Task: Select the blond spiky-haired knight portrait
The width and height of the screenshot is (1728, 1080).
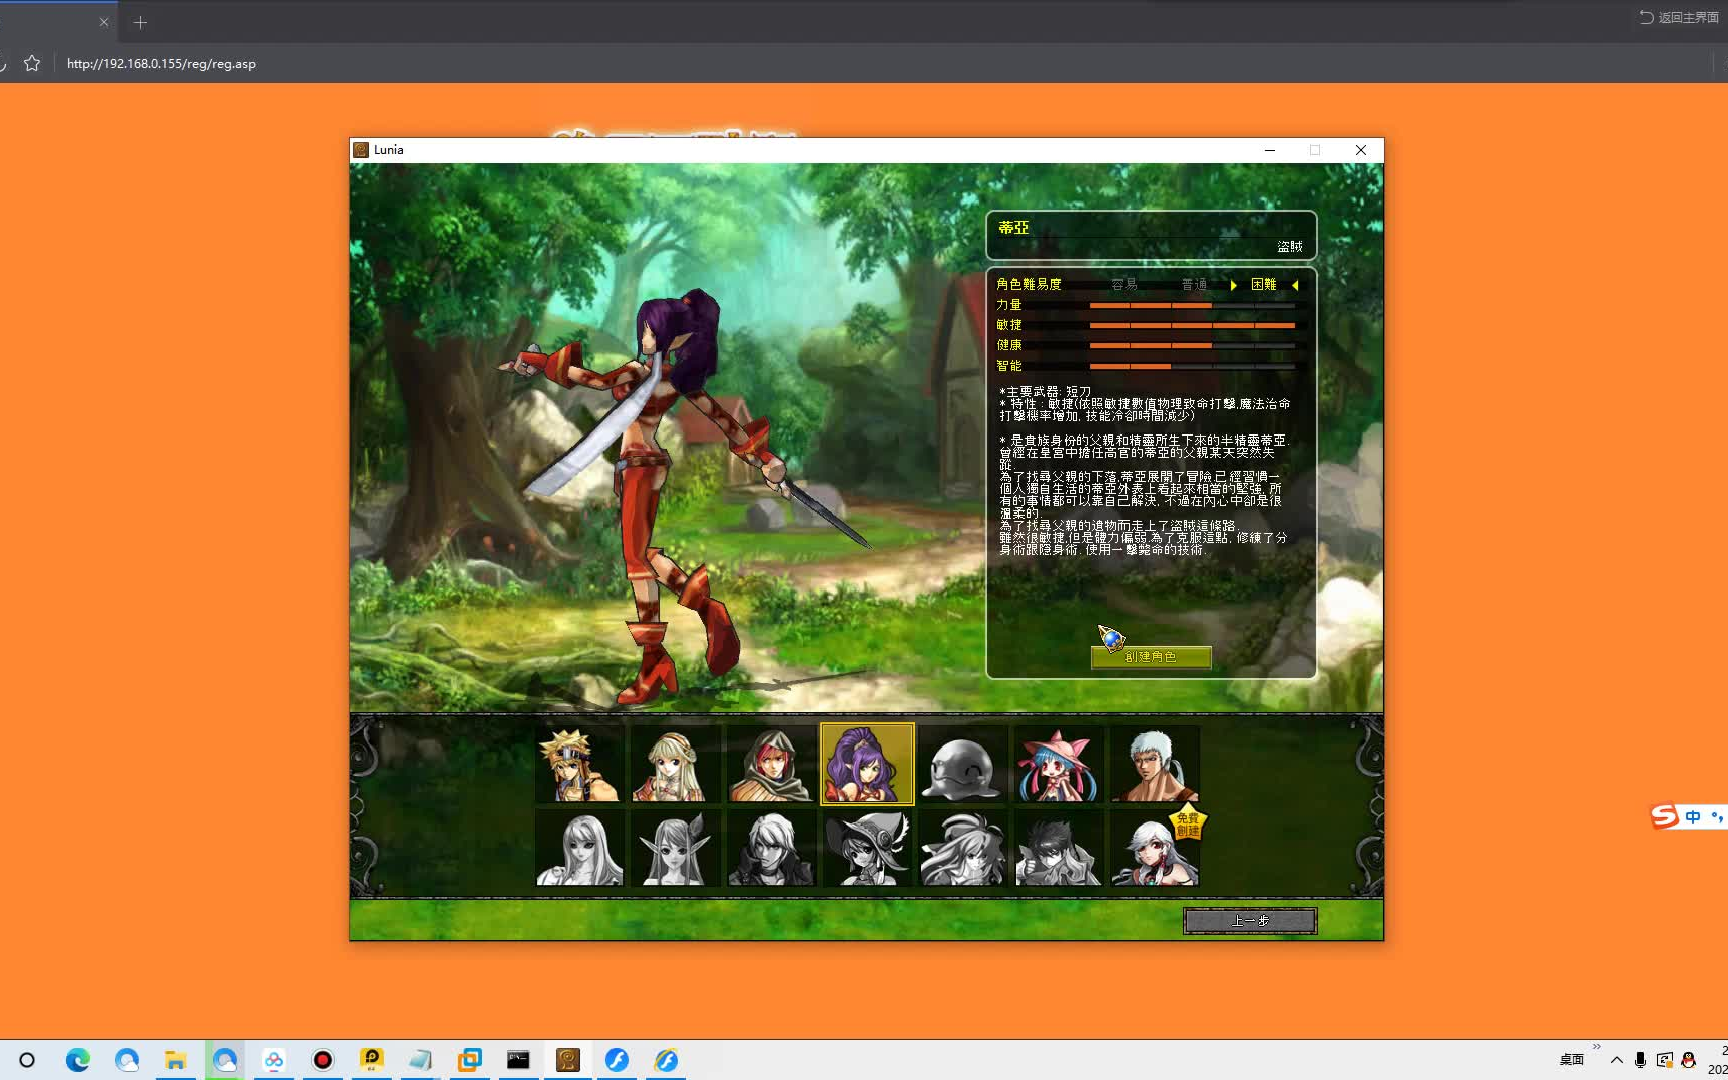Action: tap(579, 764)
